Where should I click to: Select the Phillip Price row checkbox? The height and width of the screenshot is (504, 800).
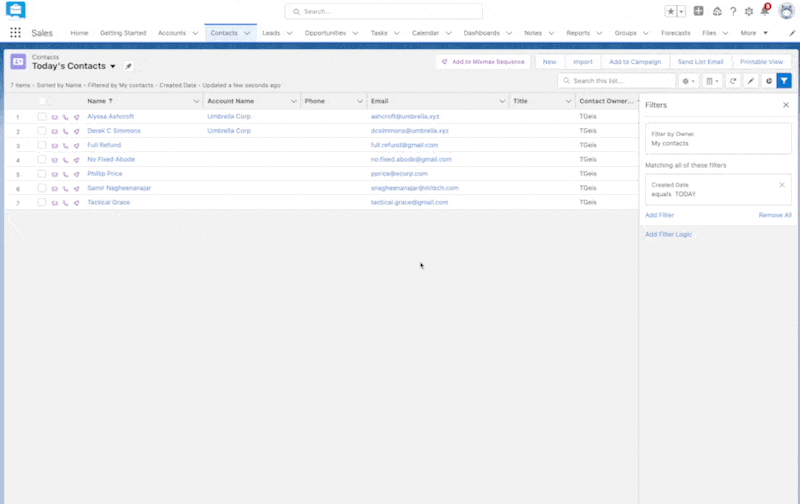pyautogui.click(x=42, y=174)
